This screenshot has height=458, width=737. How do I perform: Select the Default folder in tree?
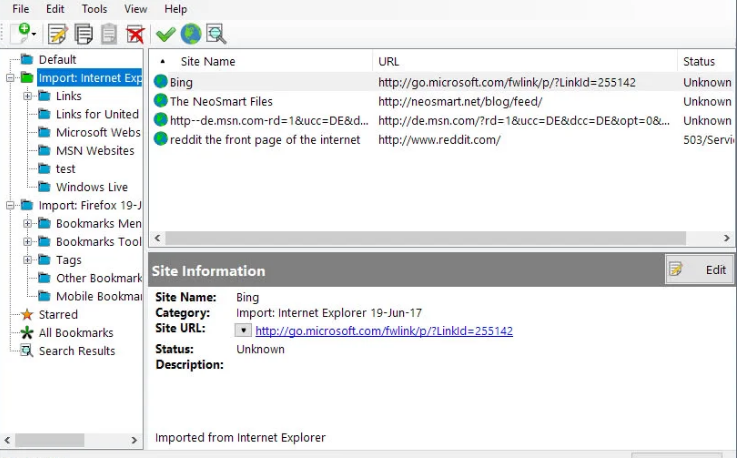coord(57,60)
